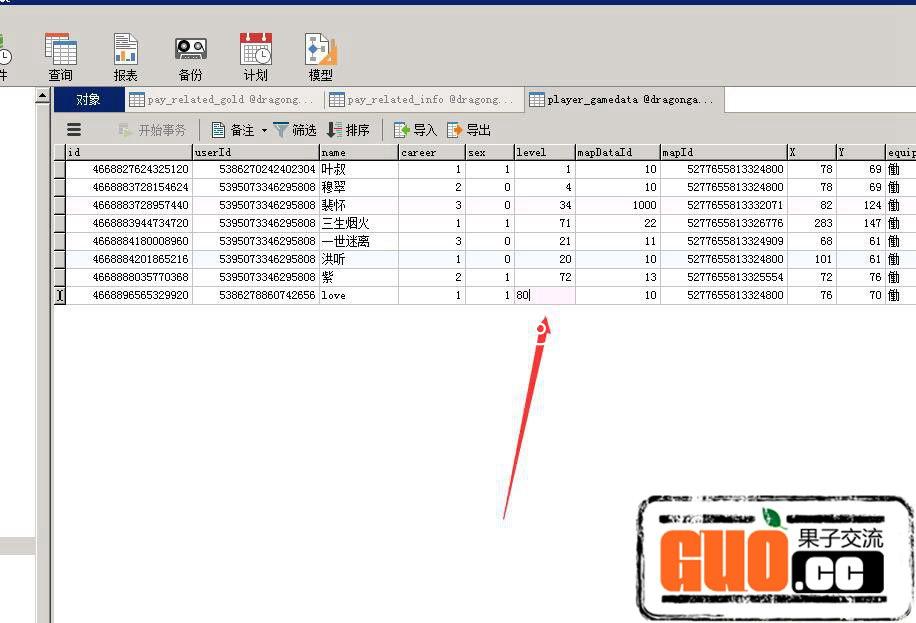Click the name cell containing 三生烟火

click(358, 223)
